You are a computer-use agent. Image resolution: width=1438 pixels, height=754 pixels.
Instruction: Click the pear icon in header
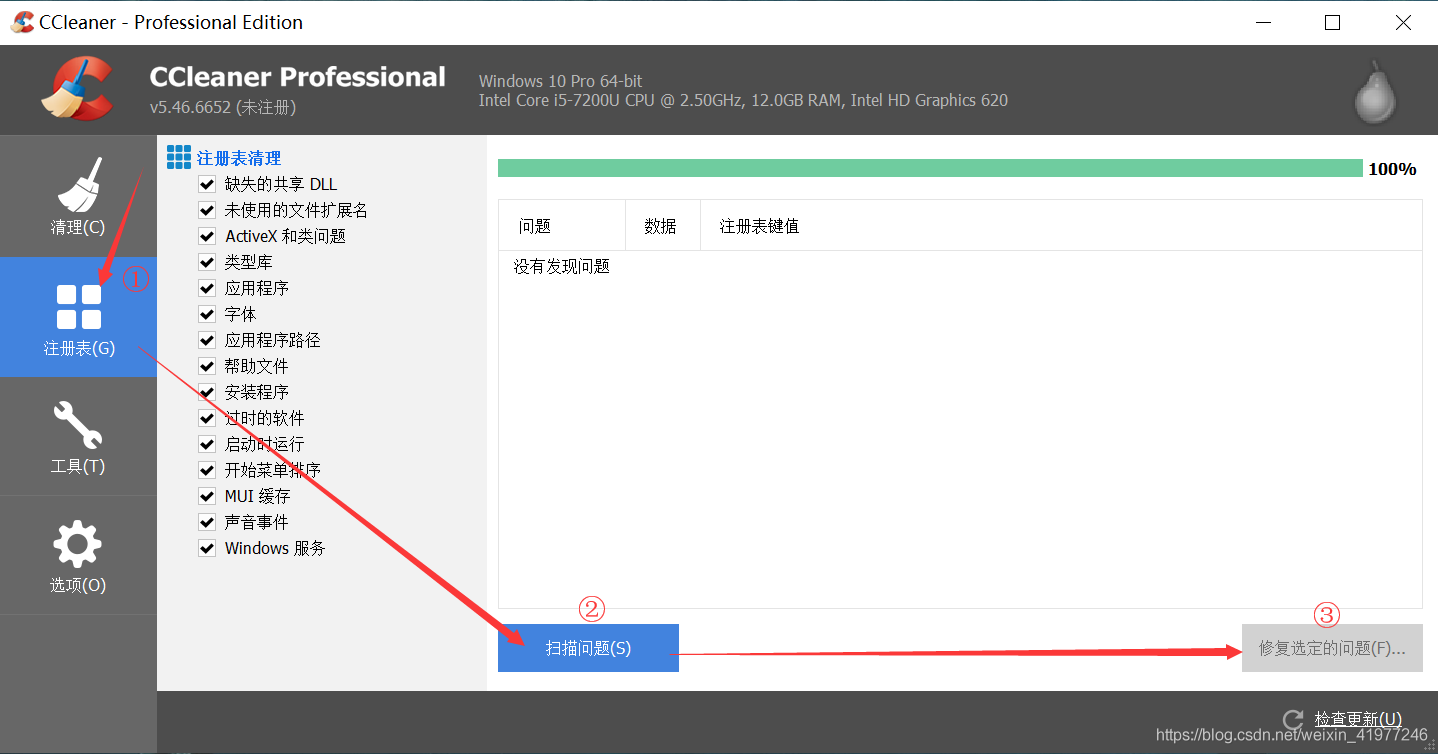pyautogui.click(x=1375, y=92)
